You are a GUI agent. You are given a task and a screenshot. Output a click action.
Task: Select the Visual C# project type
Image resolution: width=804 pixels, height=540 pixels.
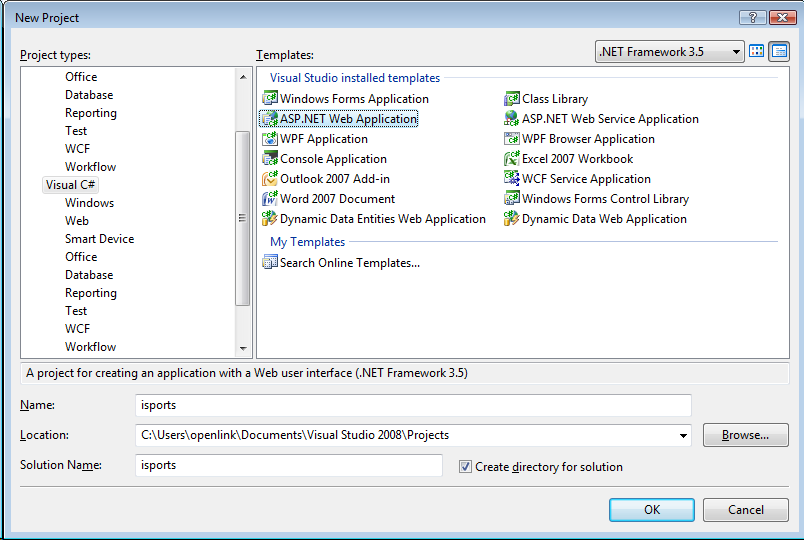coord(70,185)
